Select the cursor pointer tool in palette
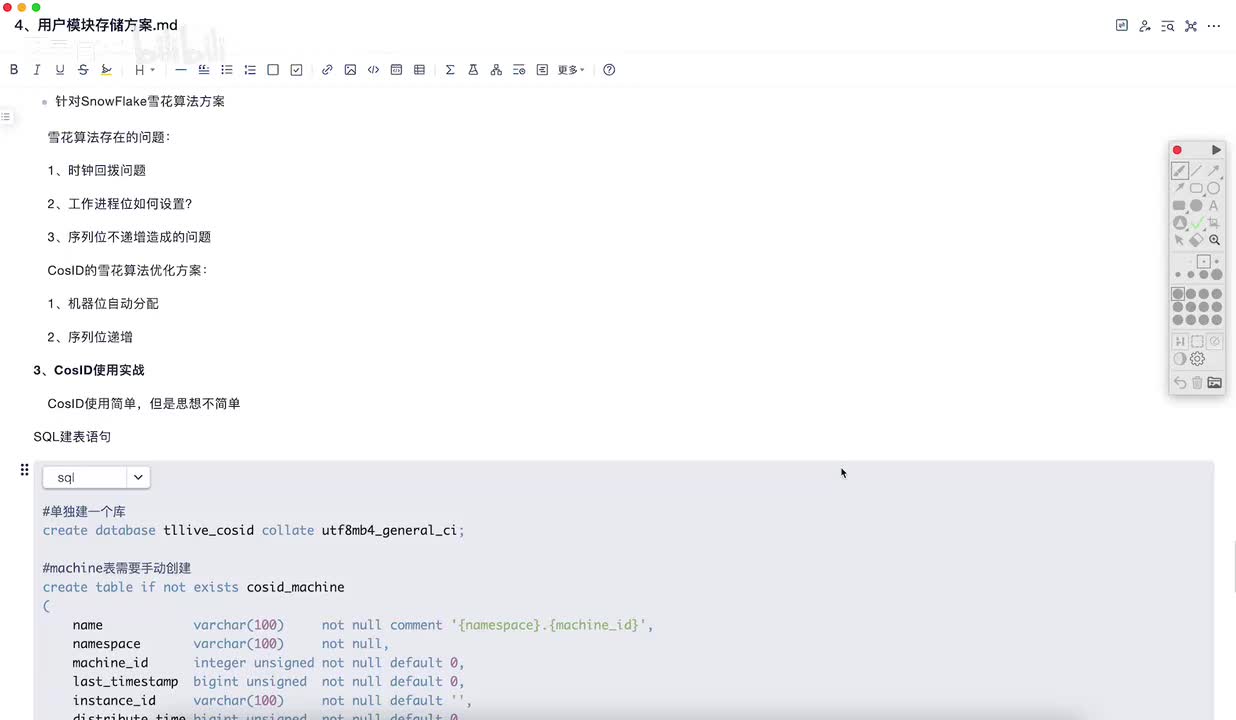 click(1180, 240)
